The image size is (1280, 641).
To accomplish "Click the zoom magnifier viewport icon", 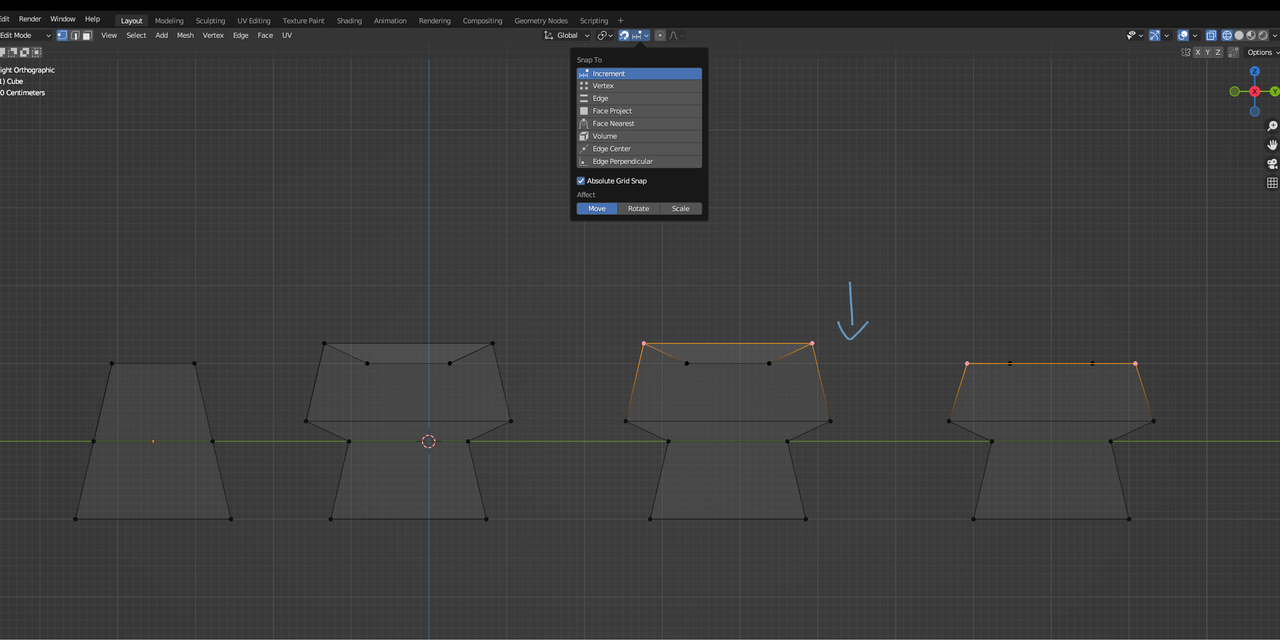I will 1272,126.
